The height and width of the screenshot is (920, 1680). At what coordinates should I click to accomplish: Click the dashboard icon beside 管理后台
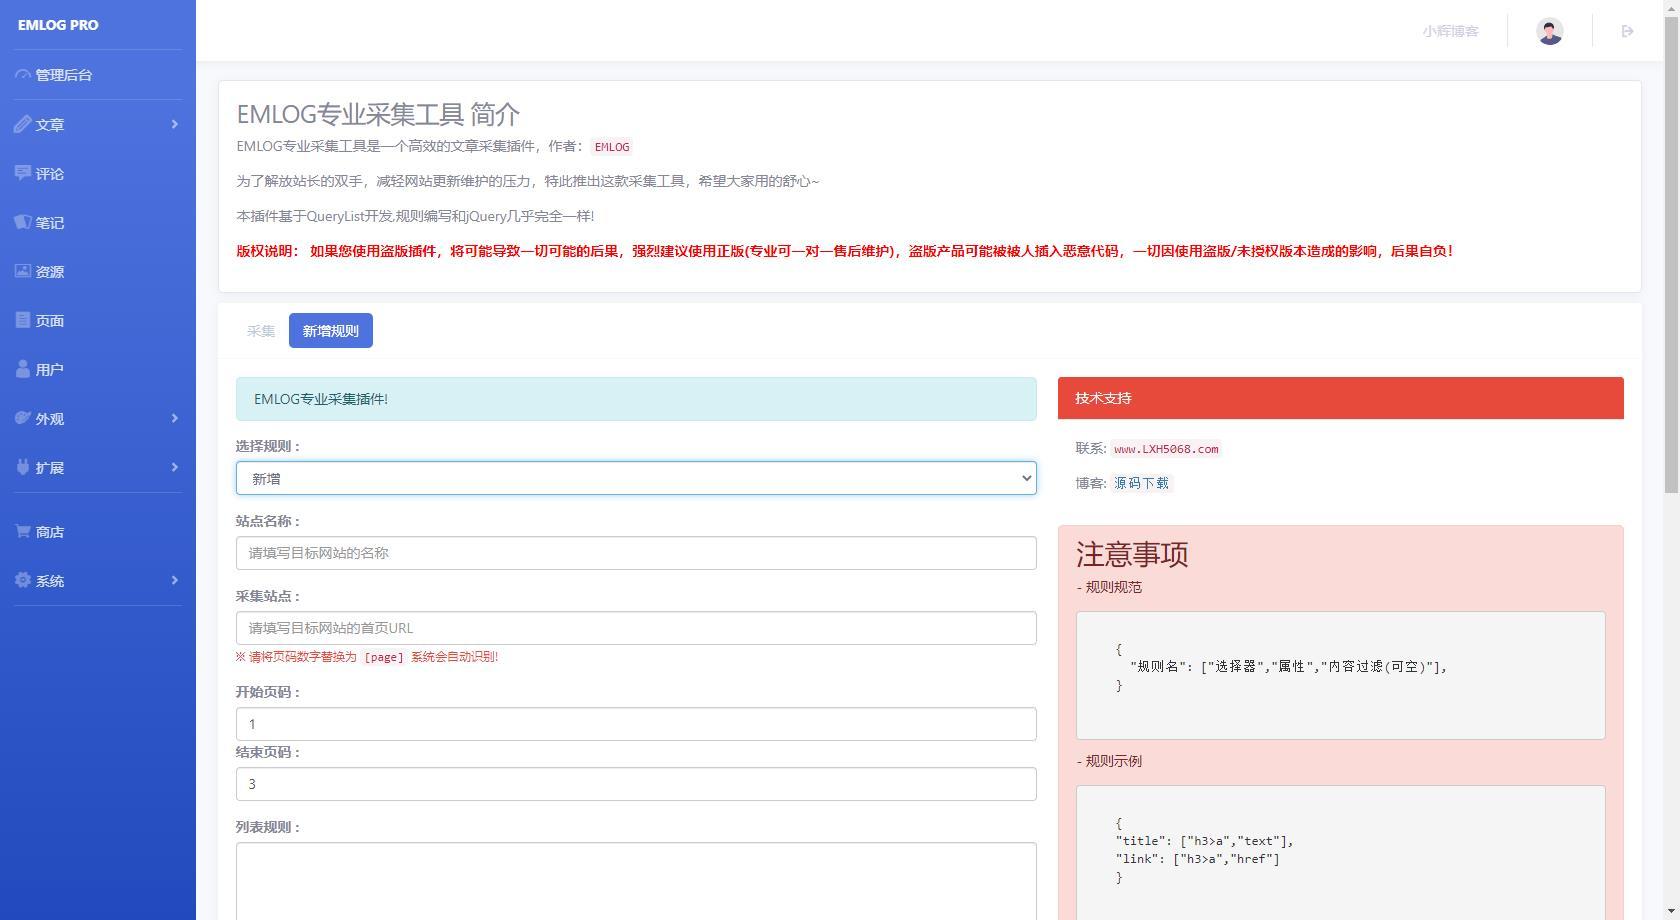[23, 75]
